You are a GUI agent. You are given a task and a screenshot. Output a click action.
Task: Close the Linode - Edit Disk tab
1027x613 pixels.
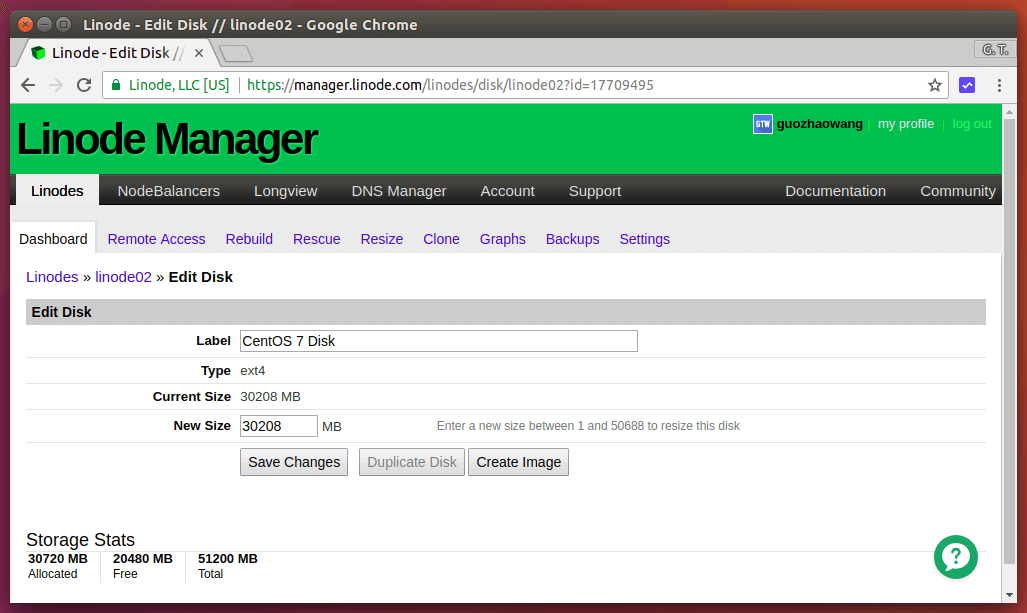point(199,53)
